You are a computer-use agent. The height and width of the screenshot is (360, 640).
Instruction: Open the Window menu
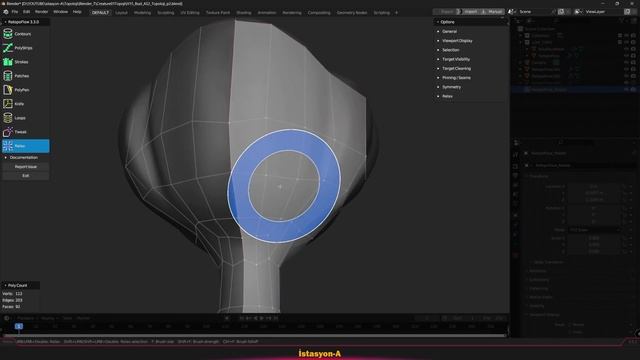pos(60,12)
